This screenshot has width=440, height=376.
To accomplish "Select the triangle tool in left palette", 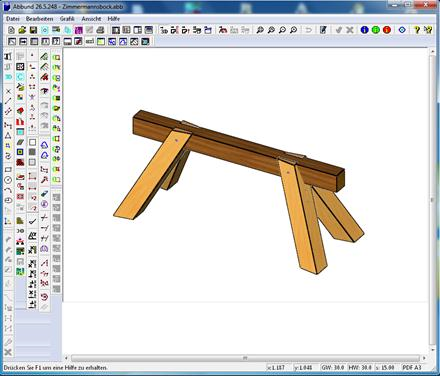I will pyautogui.click(x=8, y=136).
